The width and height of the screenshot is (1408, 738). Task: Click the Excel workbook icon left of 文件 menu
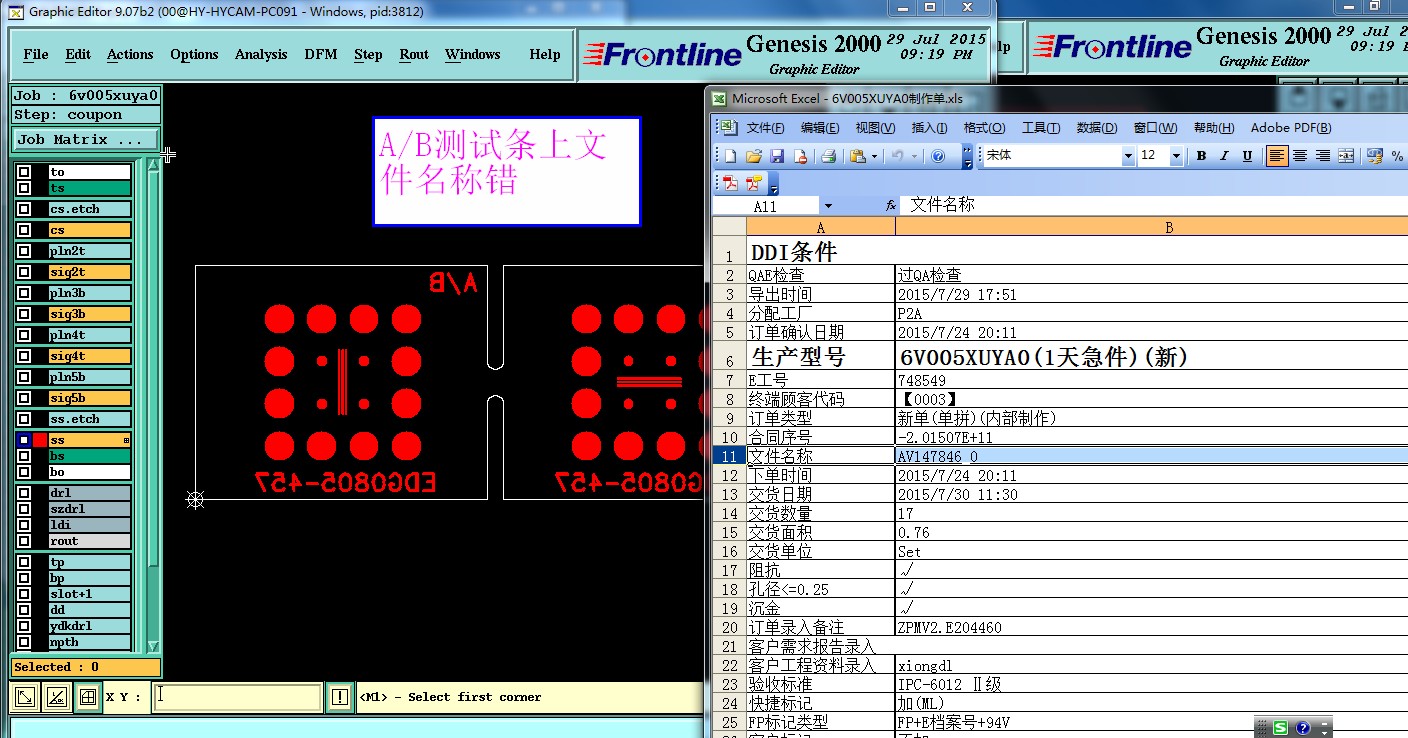tap(727, 128)
